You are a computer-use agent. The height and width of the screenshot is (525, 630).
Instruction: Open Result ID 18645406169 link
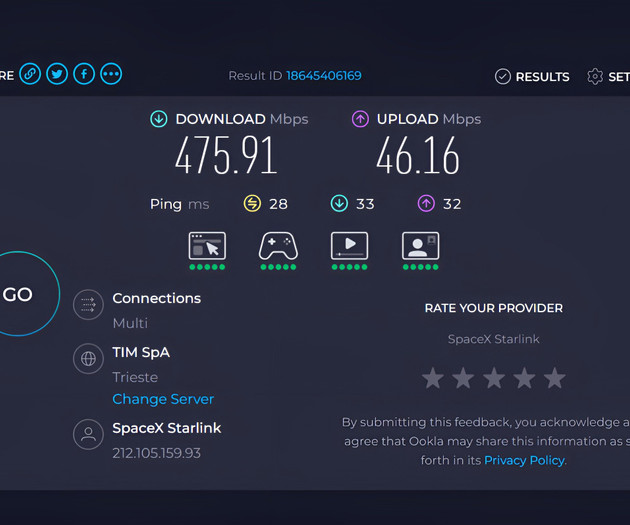(x=324, y=76)
